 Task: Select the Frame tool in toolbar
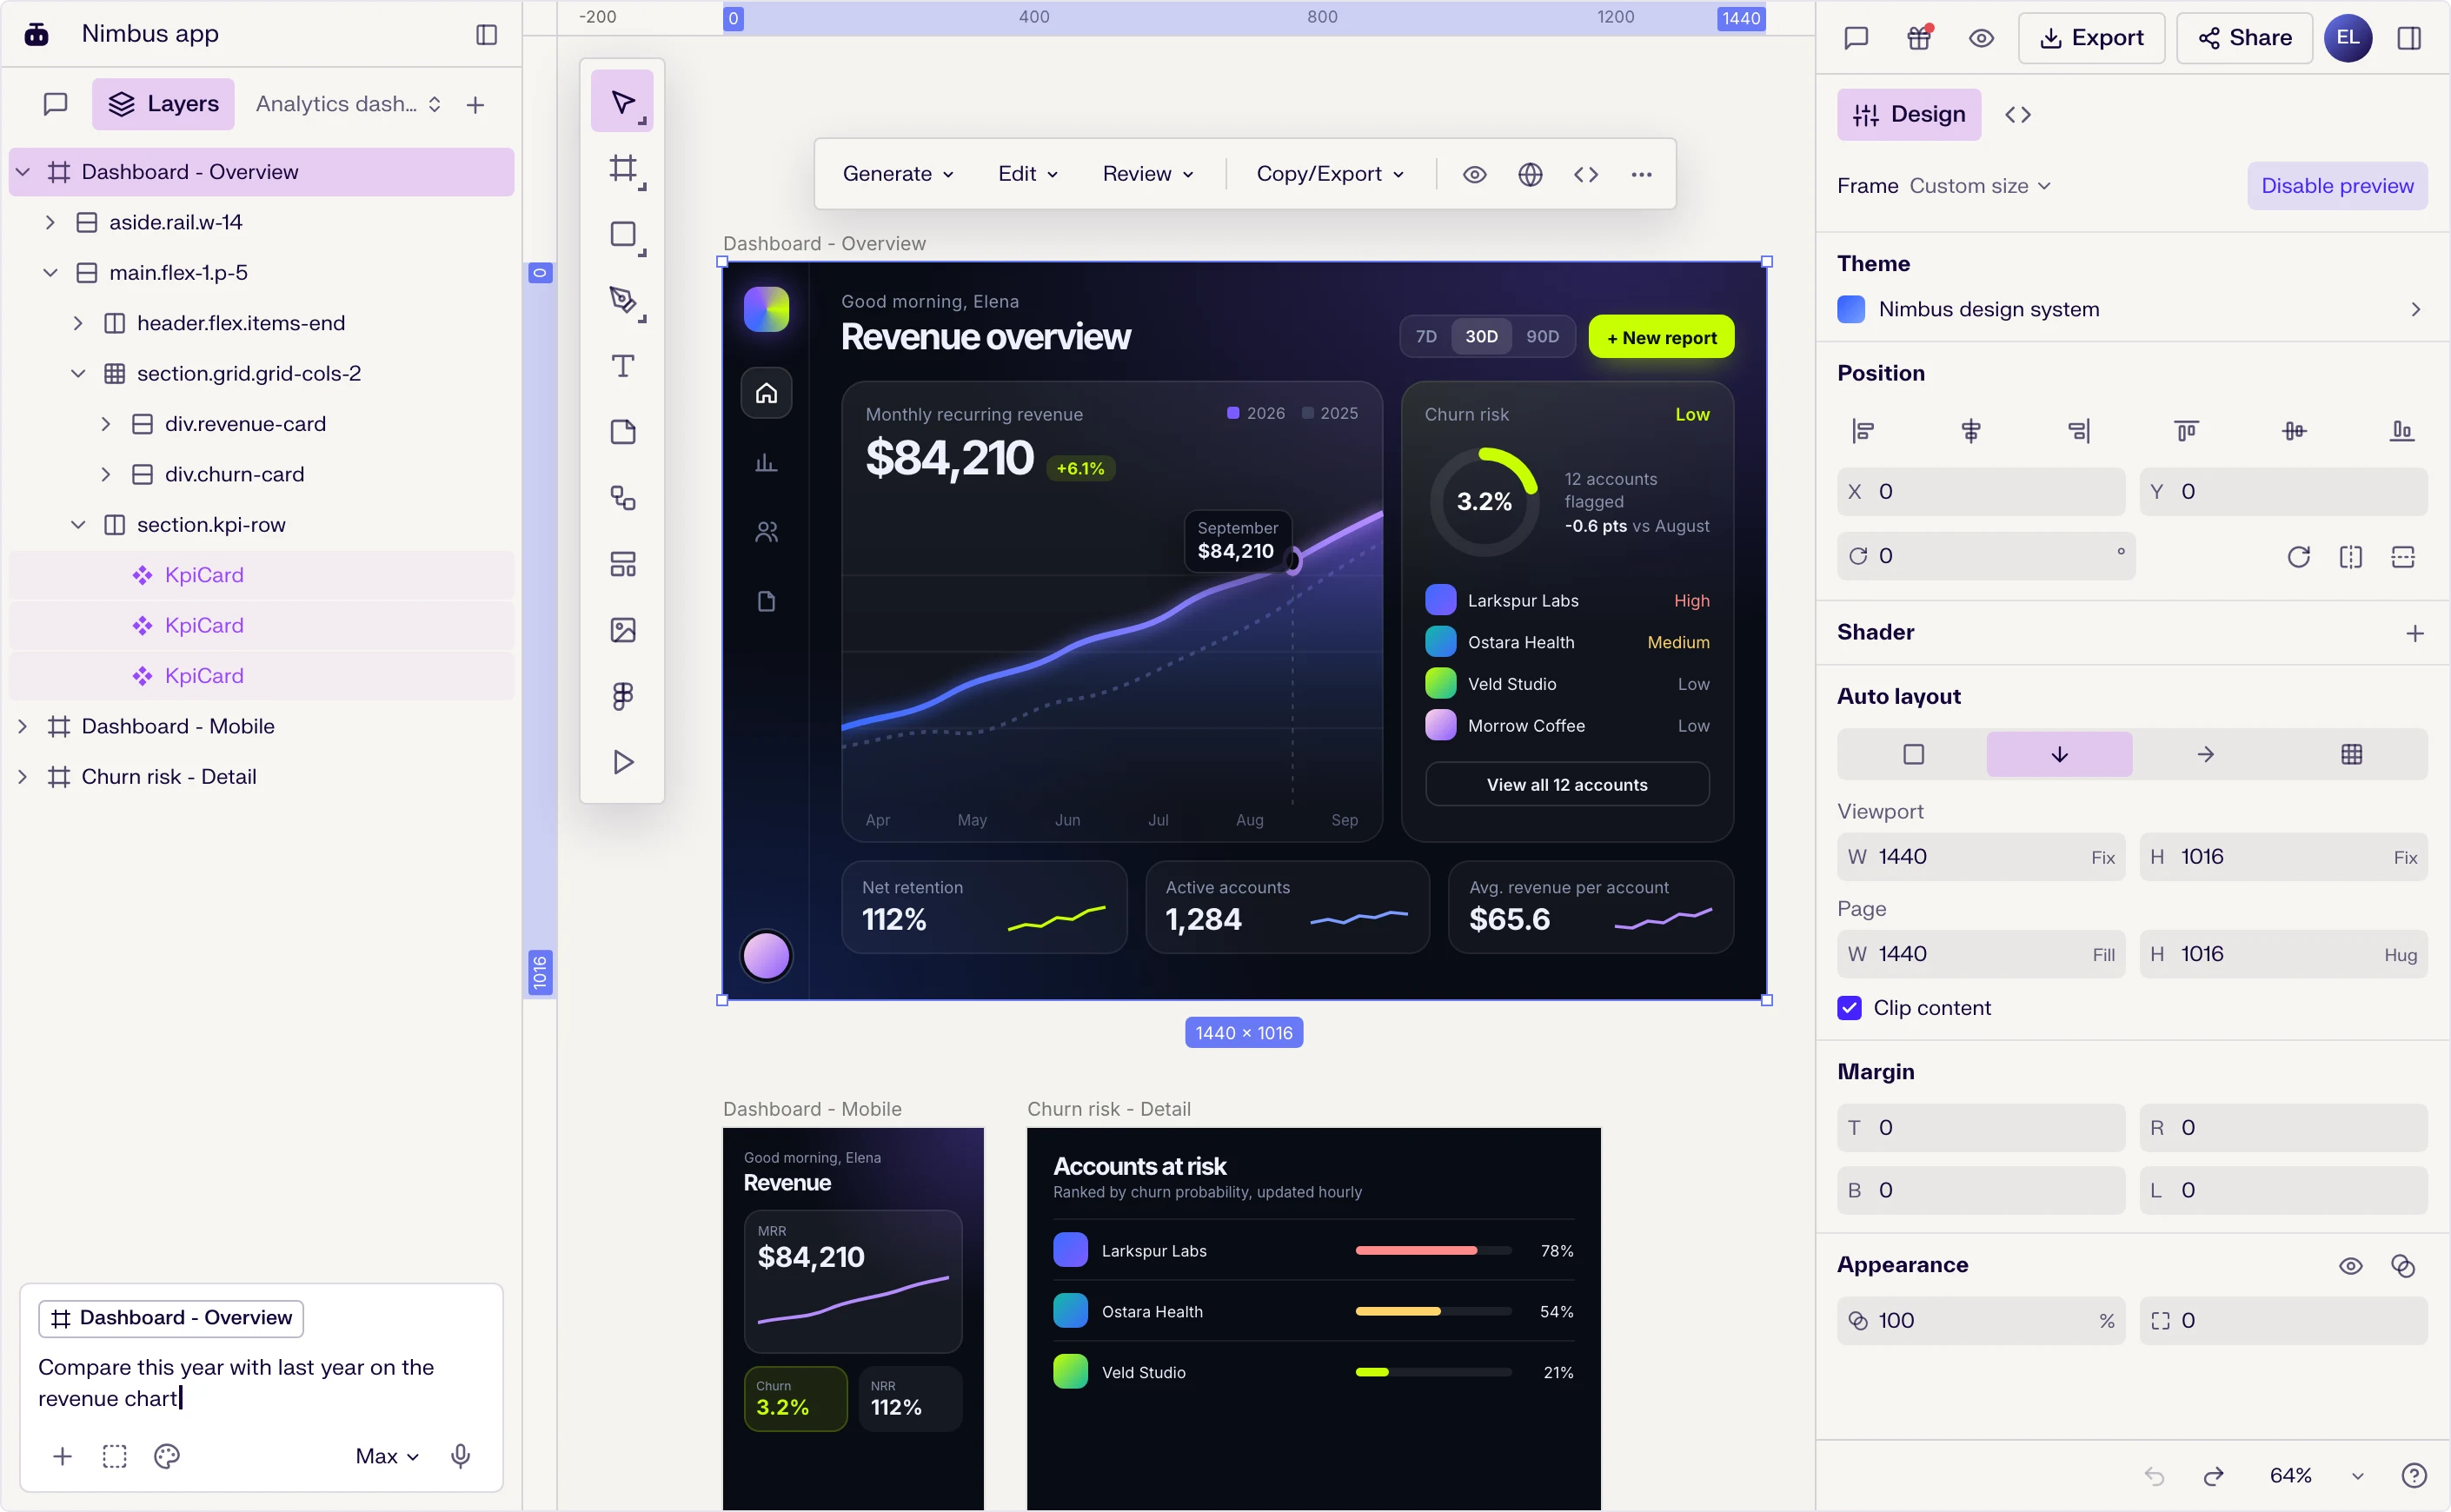pos(624,168)
